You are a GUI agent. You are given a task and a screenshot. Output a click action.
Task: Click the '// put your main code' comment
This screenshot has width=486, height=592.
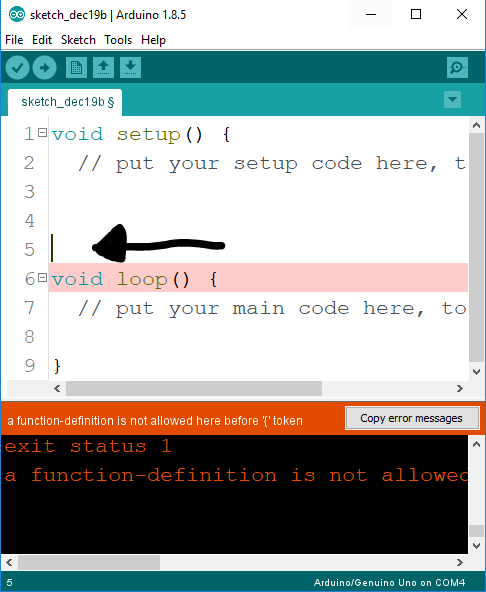[x=272, y=308]
